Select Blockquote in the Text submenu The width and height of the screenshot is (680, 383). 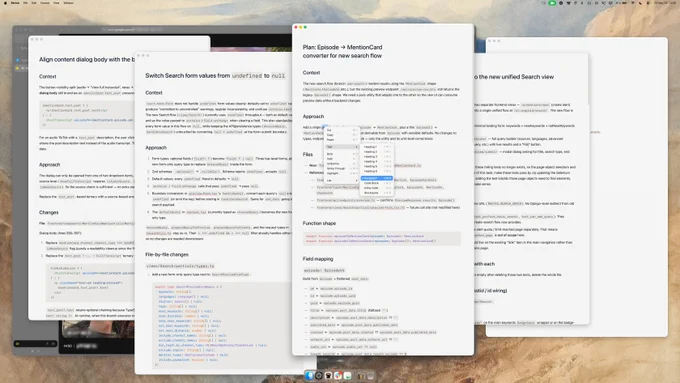[377, 193]
